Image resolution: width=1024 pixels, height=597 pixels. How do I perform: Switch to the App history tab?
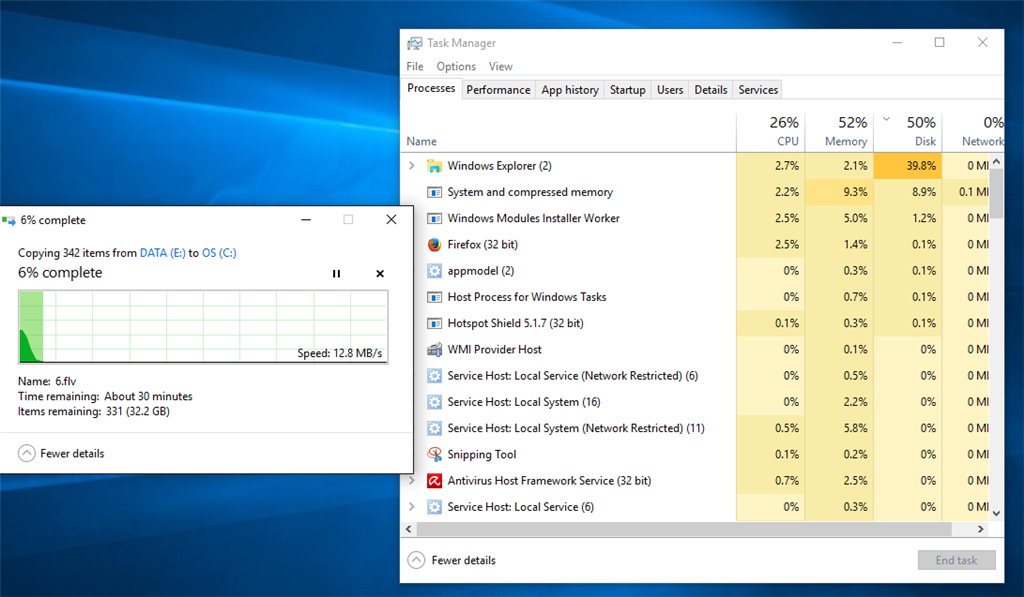pyautogui.click(x=570, y=90)
